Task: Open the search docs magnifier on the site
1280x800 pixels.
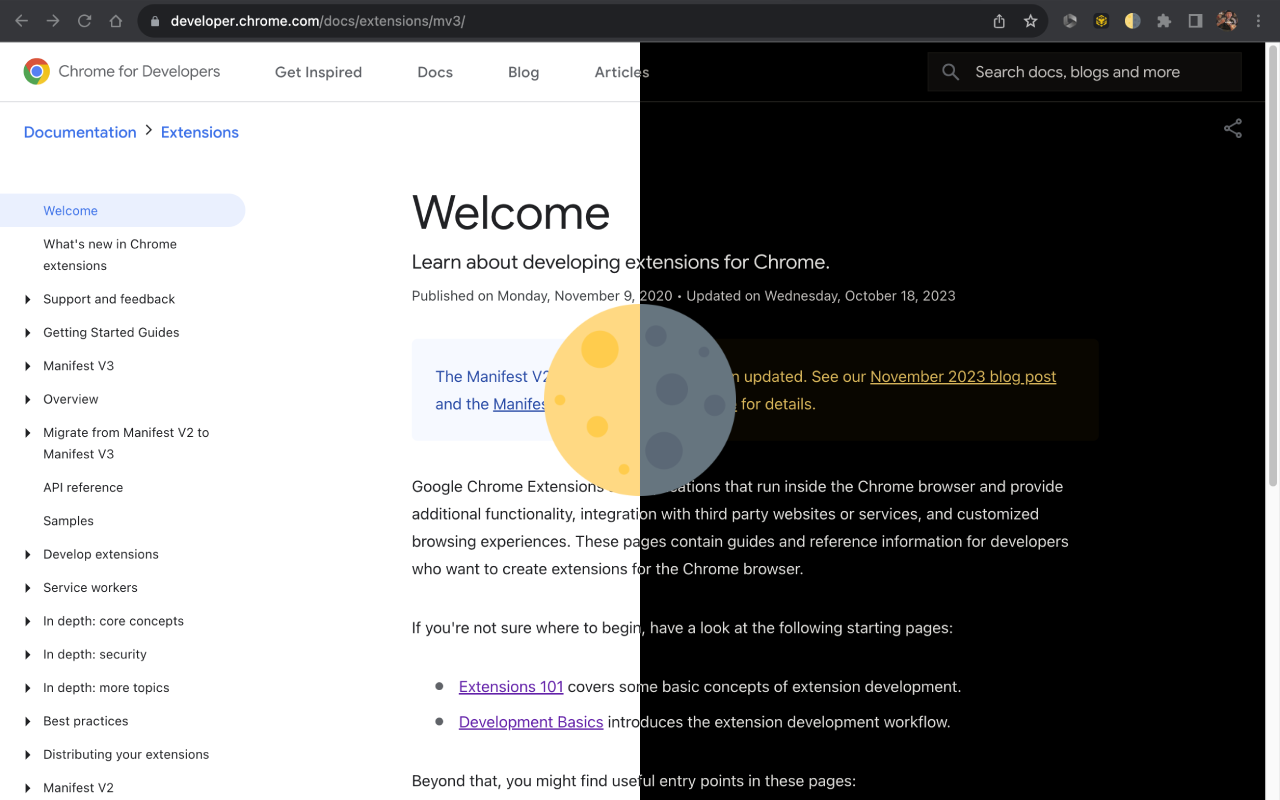Action: [949, 71]
